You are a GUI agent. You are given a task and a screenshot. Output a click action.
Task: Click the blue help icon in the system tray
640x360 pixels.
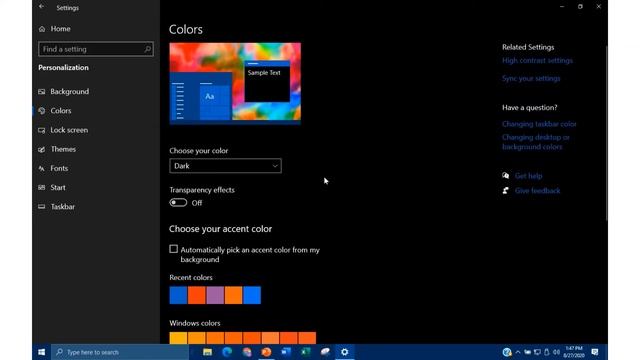[x=507, y=352]
